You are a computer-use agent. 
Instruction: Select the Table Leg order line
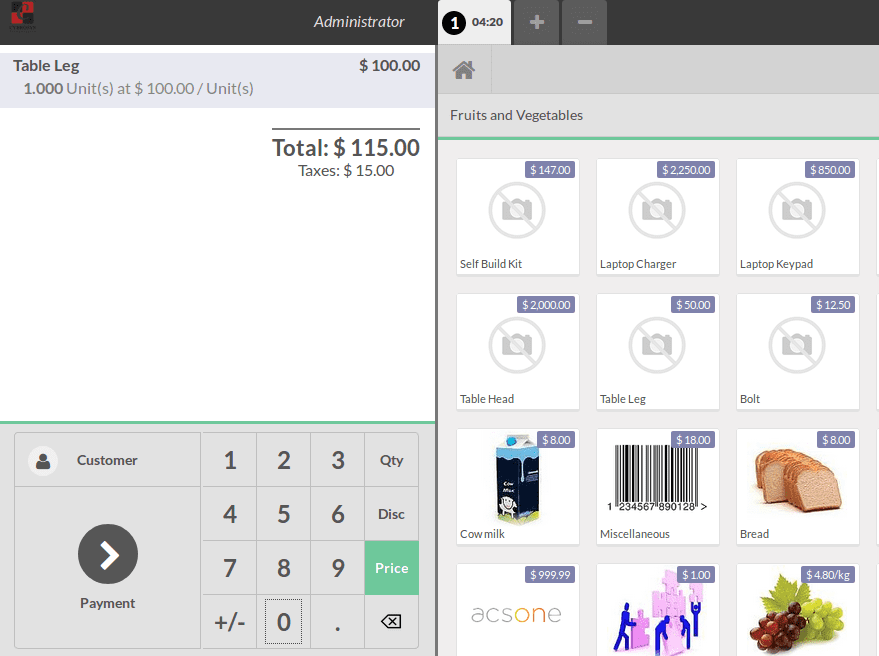click(217, 80)
